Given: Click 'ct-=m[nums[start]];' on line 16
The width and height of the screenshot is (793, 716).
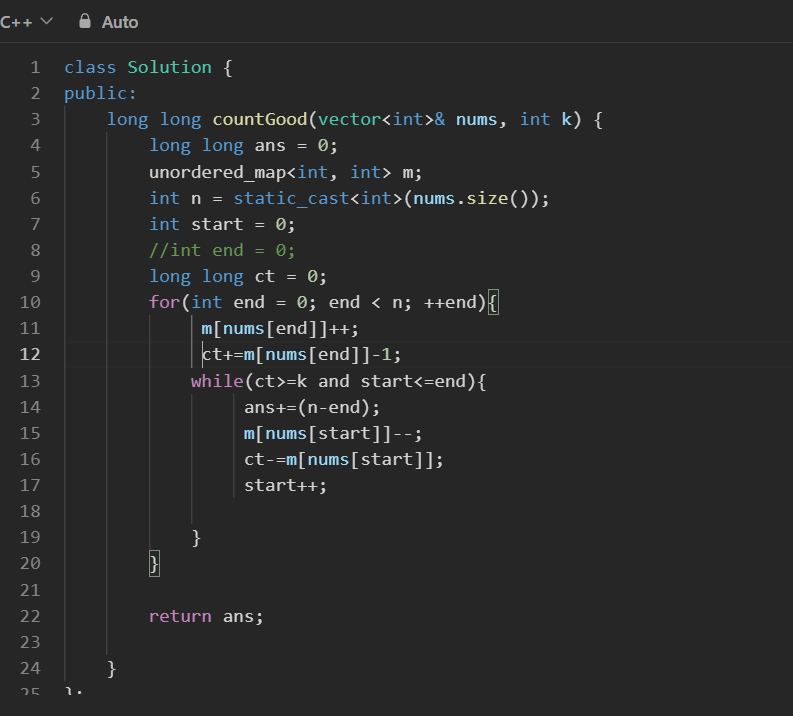Looking at the screenshot, I should point(343,459).
